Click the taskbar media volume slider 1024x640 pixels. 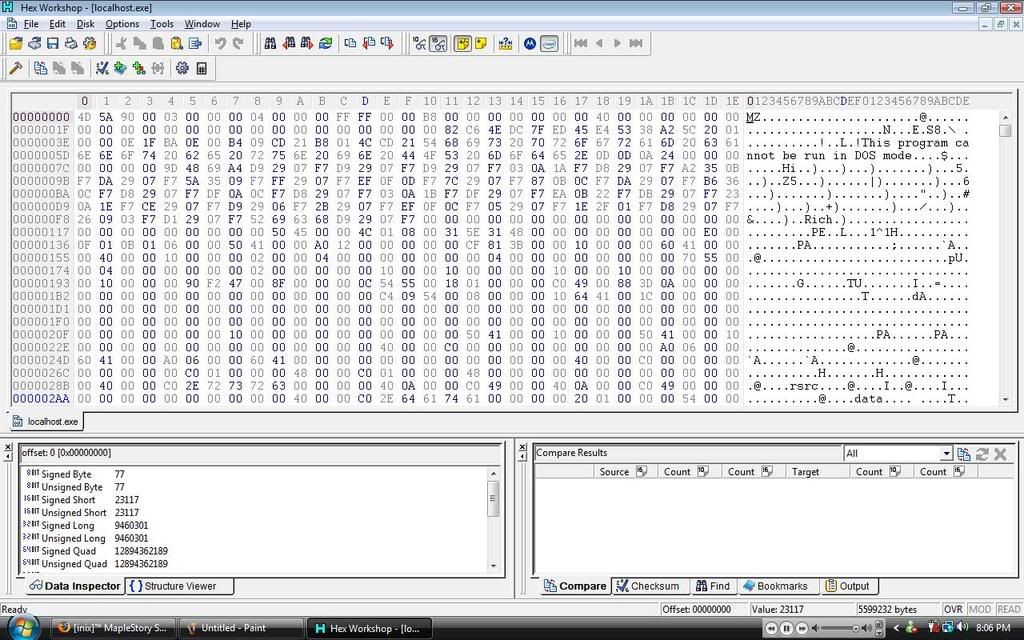(840, 628)
